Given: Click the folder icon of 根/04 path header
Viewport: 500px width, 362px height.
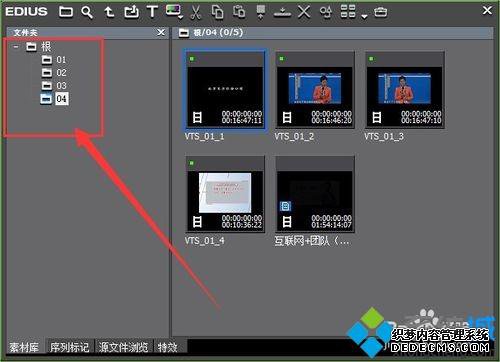Looking at the screenshot, I should [184, 33].
